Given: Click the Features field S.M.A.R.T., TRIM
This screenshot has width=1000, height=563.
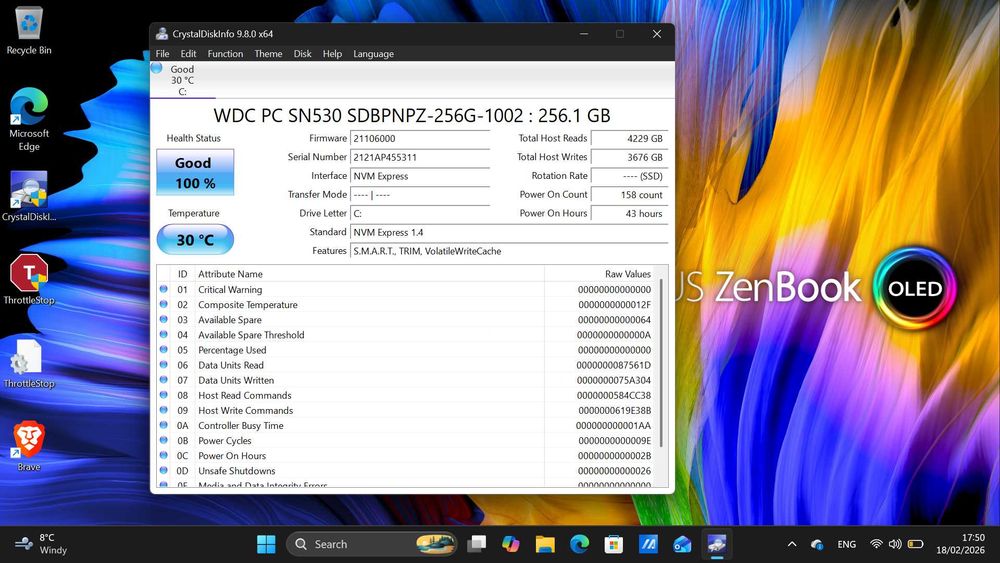Looking at the screenshot, I should tap(509, 251).
